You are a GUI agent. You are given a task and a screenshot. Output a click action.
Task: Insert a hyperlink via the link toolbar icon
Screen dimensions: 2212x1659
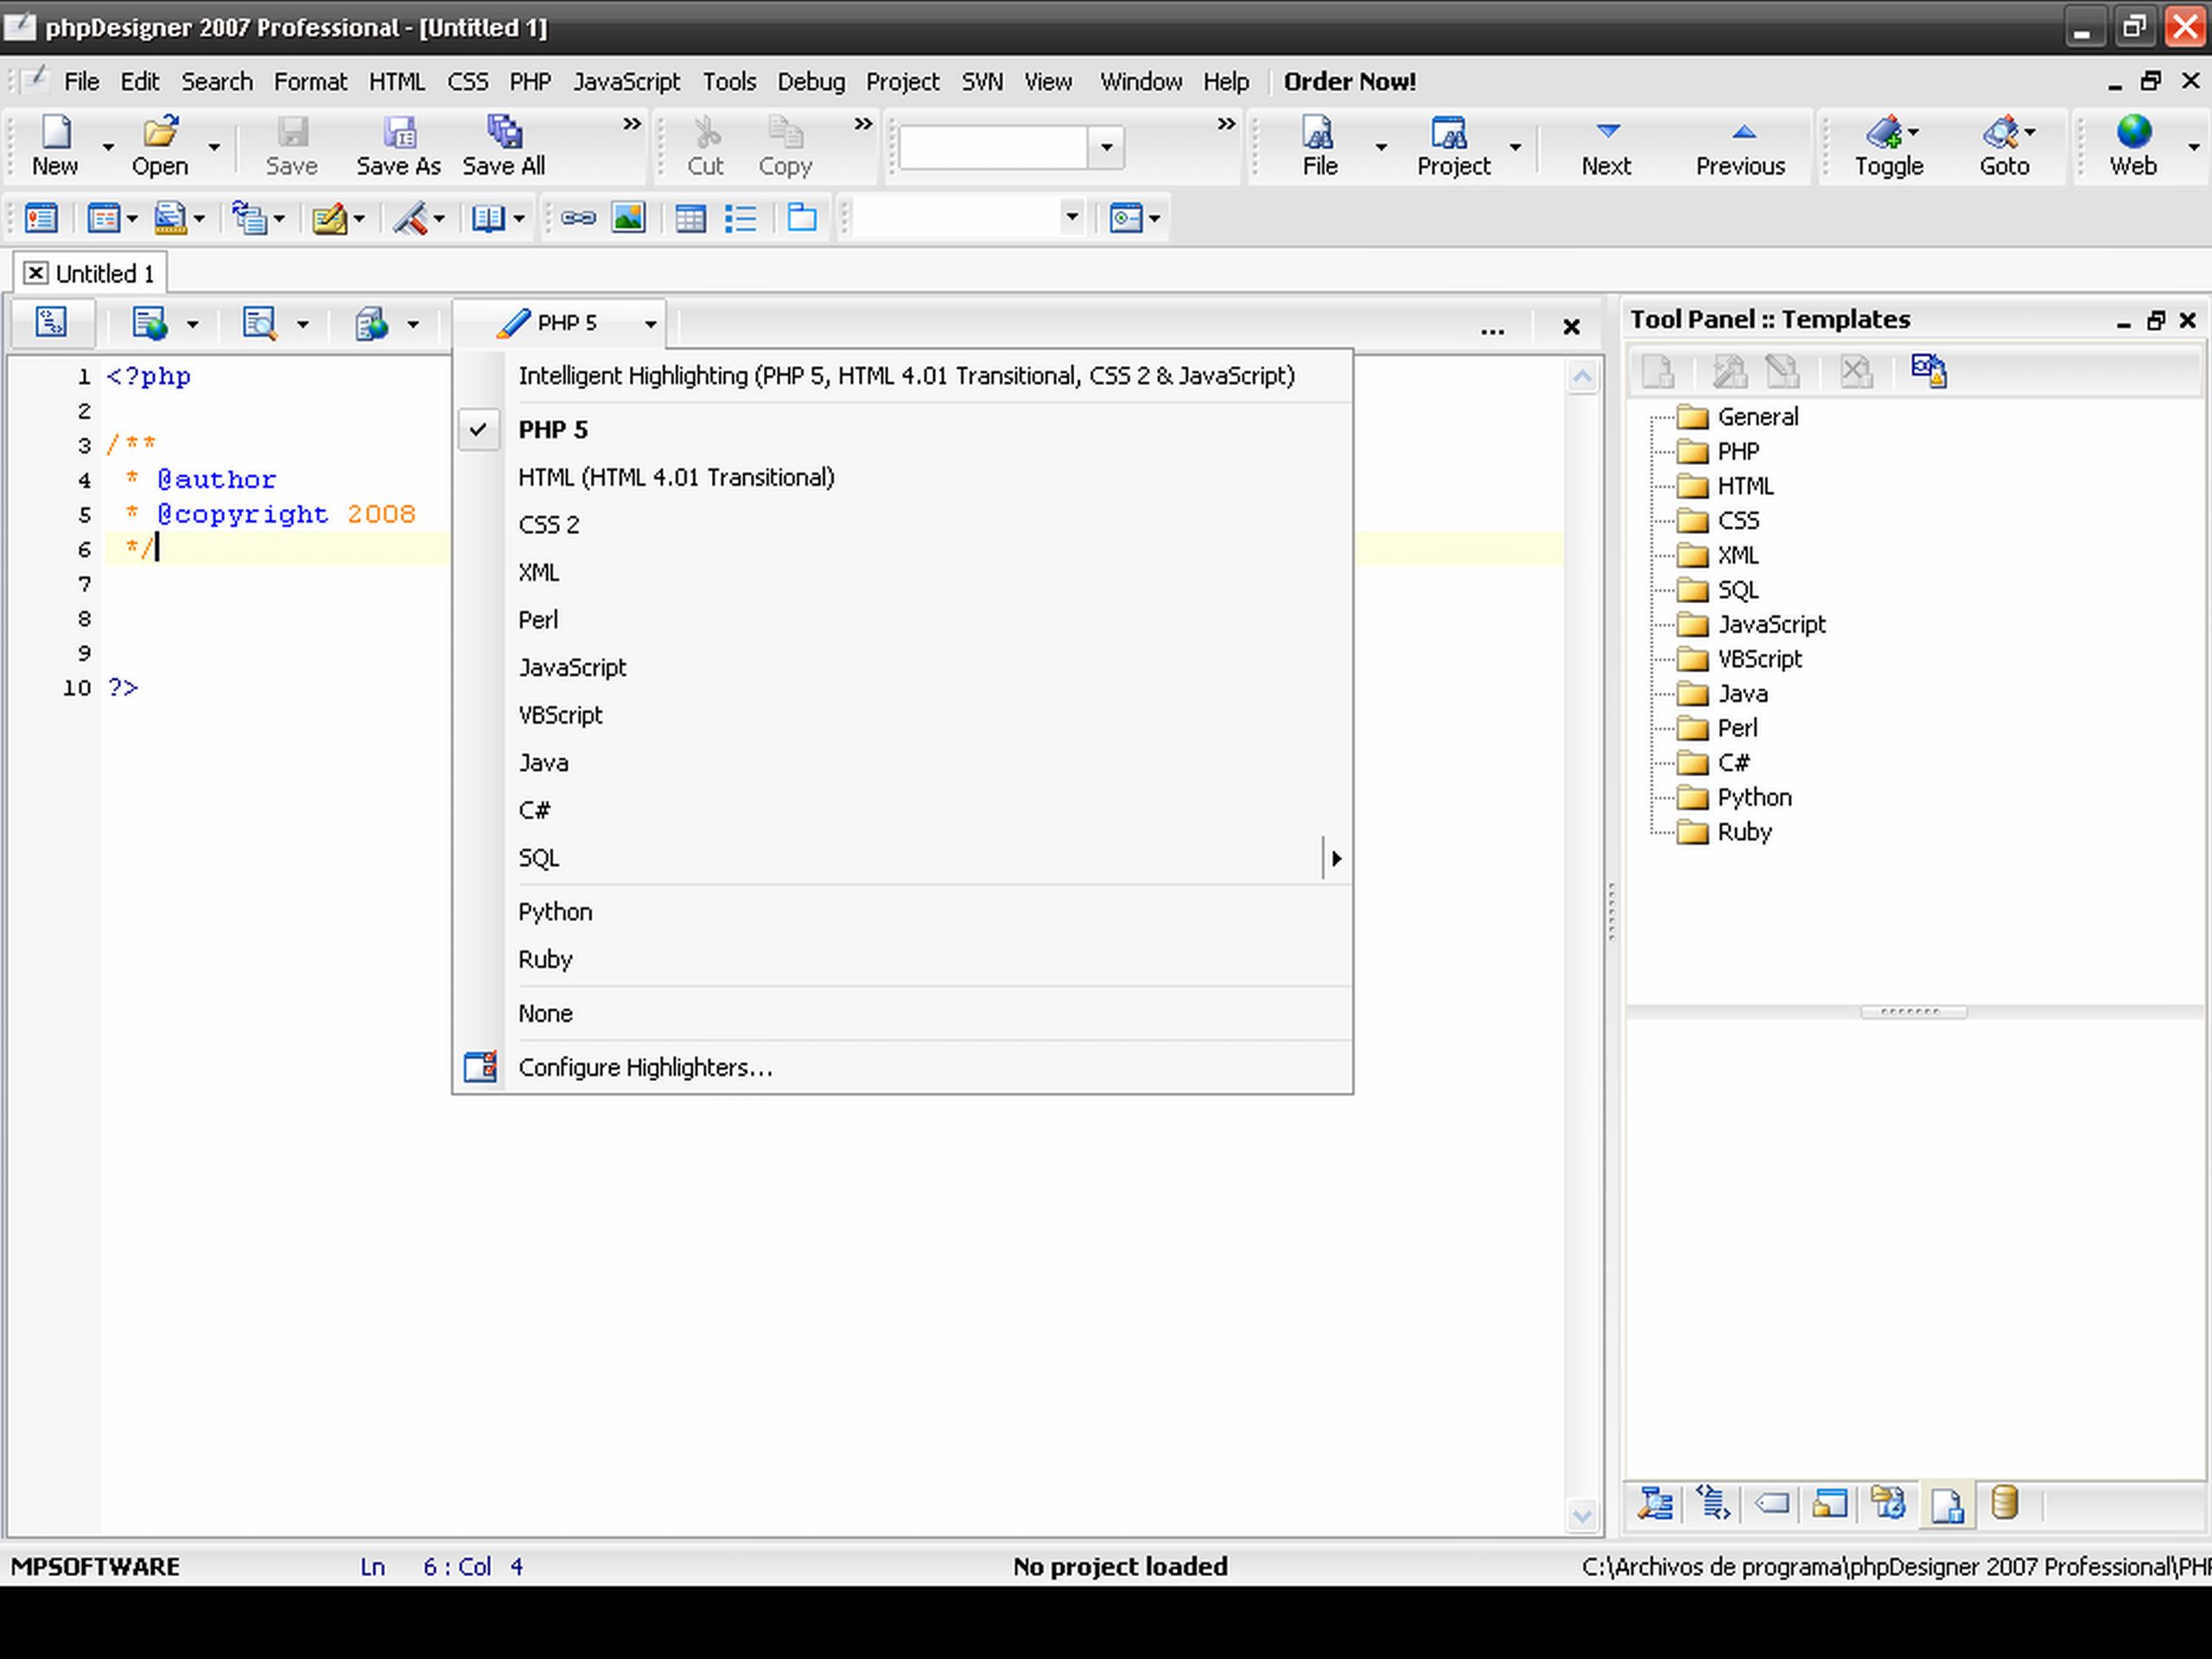coord(578,217)
